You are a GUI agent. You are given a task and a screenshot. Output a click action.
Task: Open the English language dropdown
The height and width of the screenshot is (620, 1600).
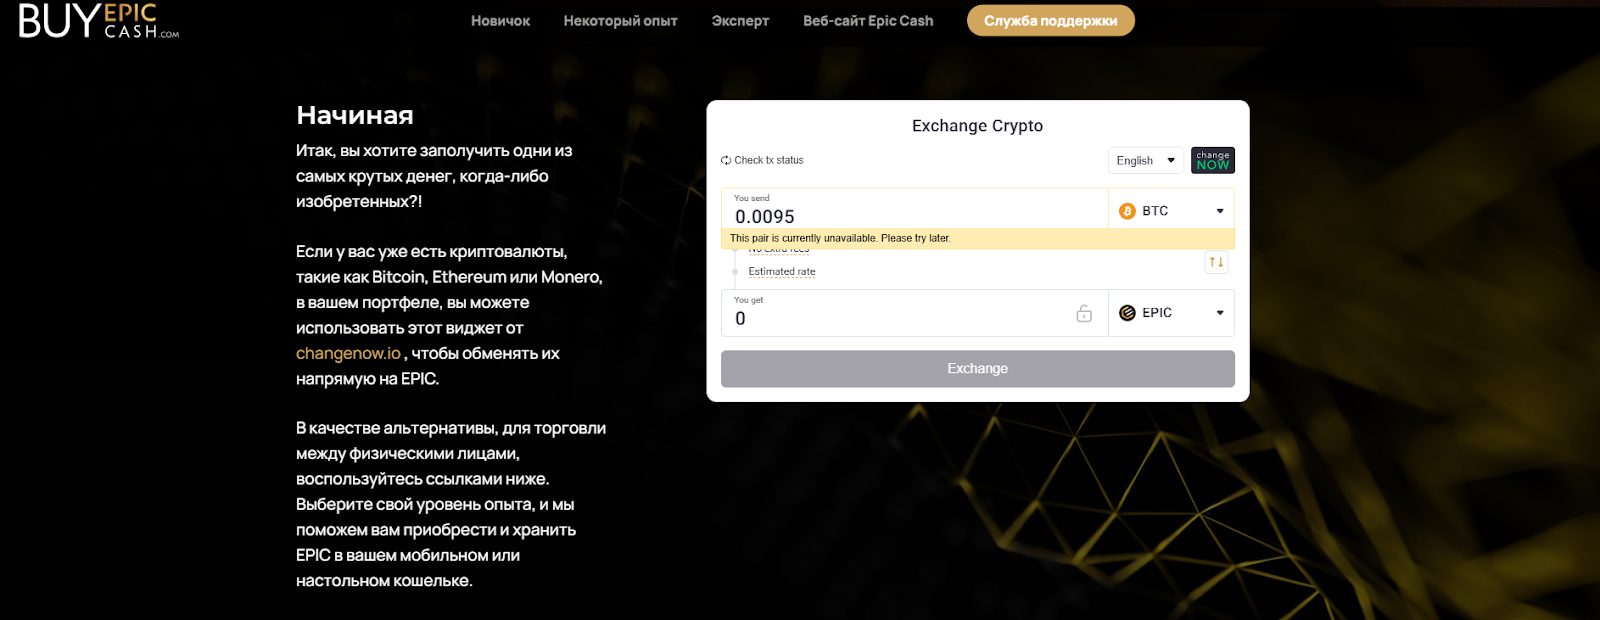click(1145, 160)
